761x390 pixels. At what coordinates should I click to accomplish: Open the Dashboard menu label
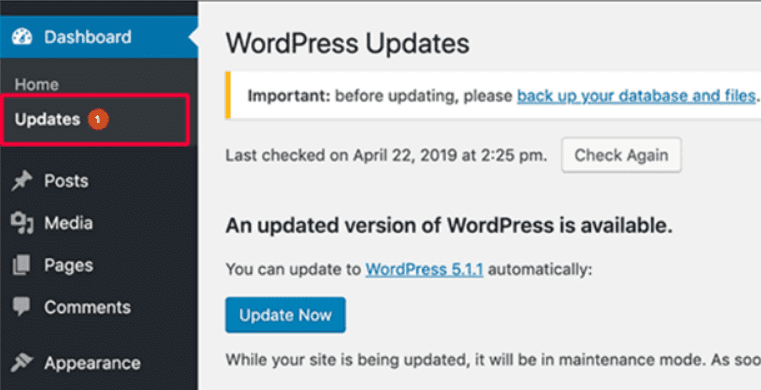[88, 37]
